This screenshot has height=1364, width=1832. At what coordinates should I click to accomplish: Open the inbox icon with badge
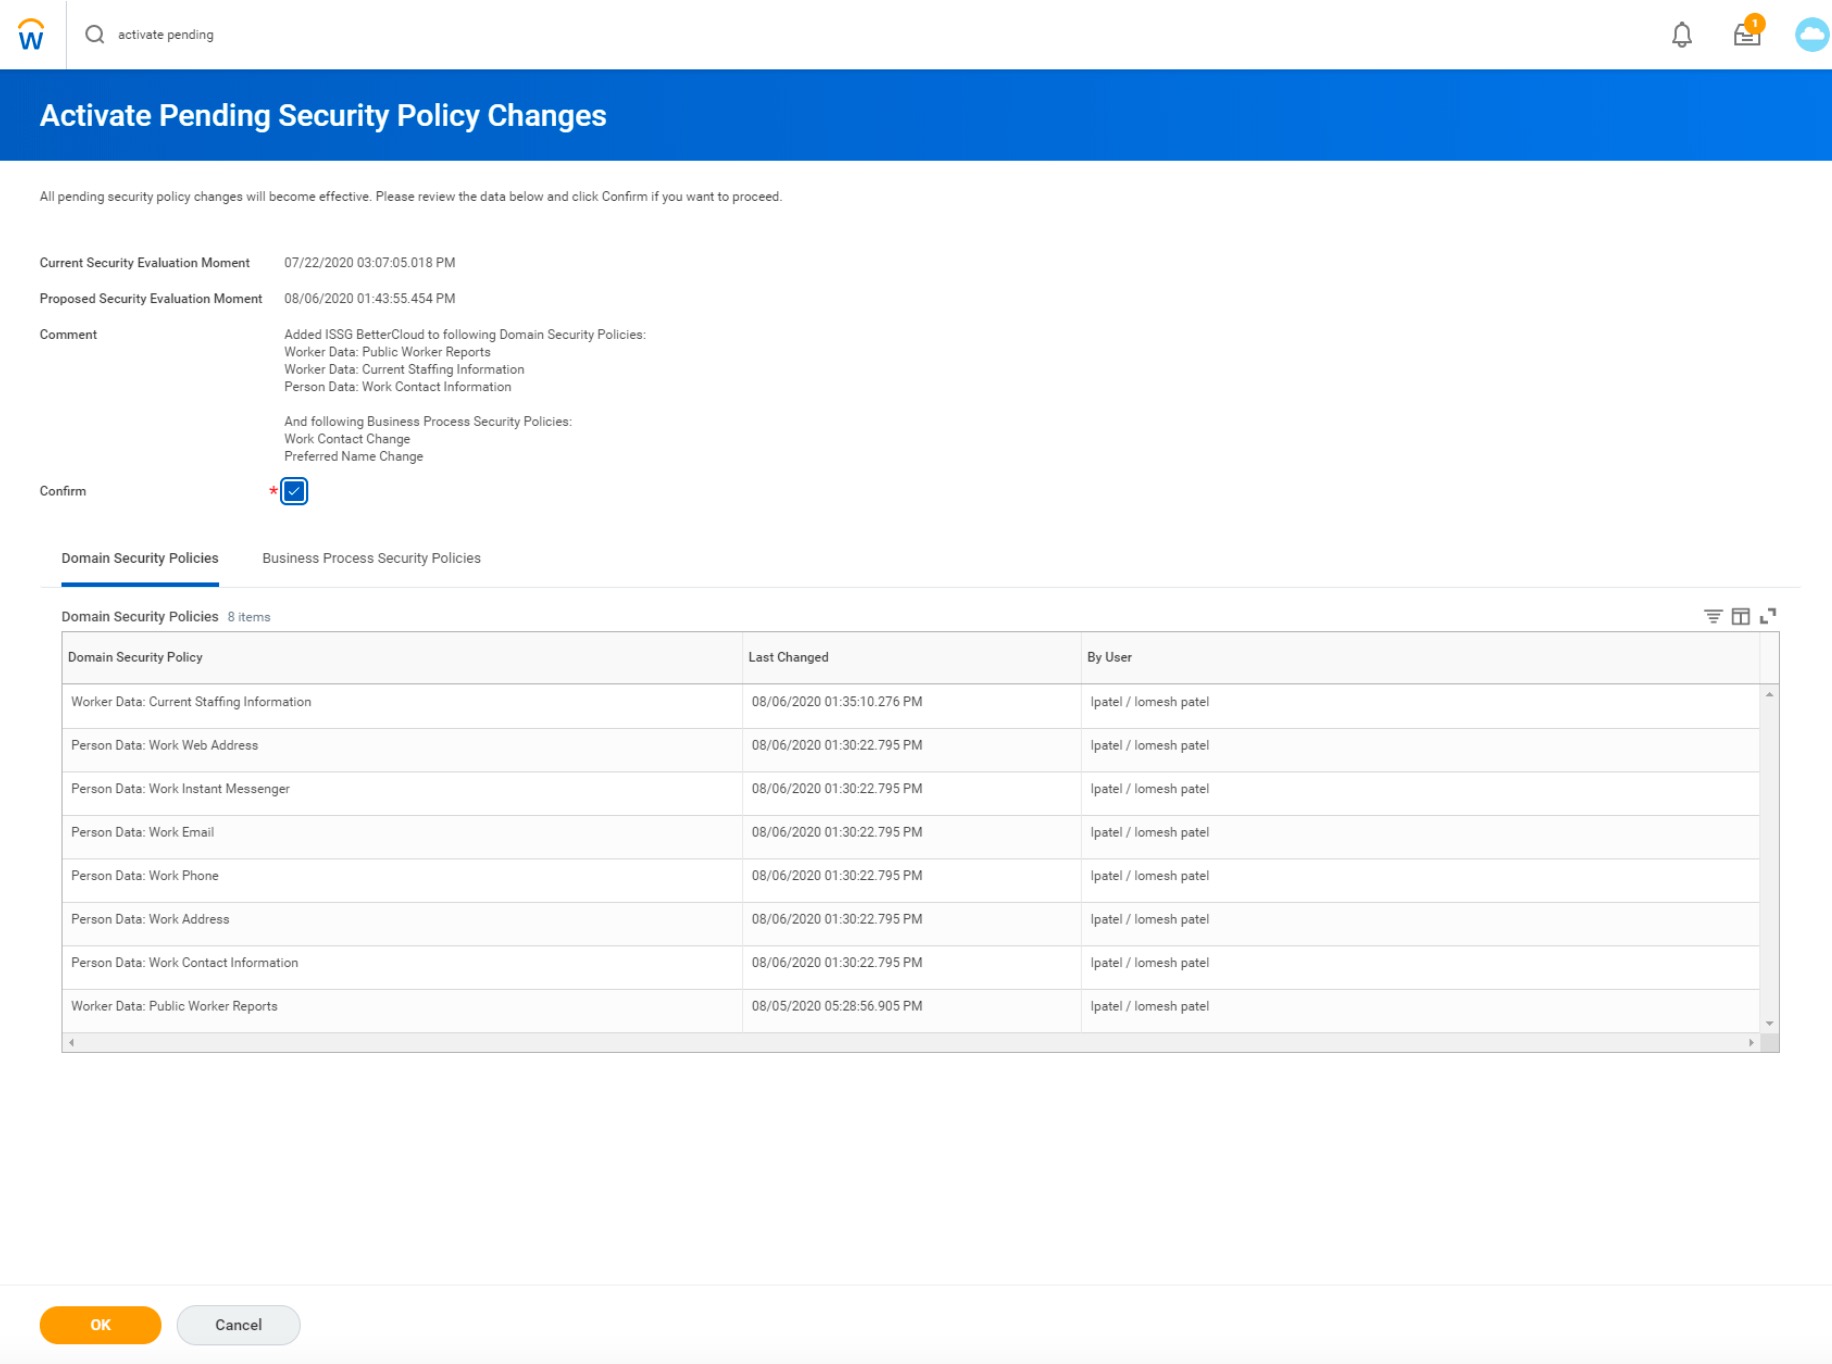tap(1746, 35)
